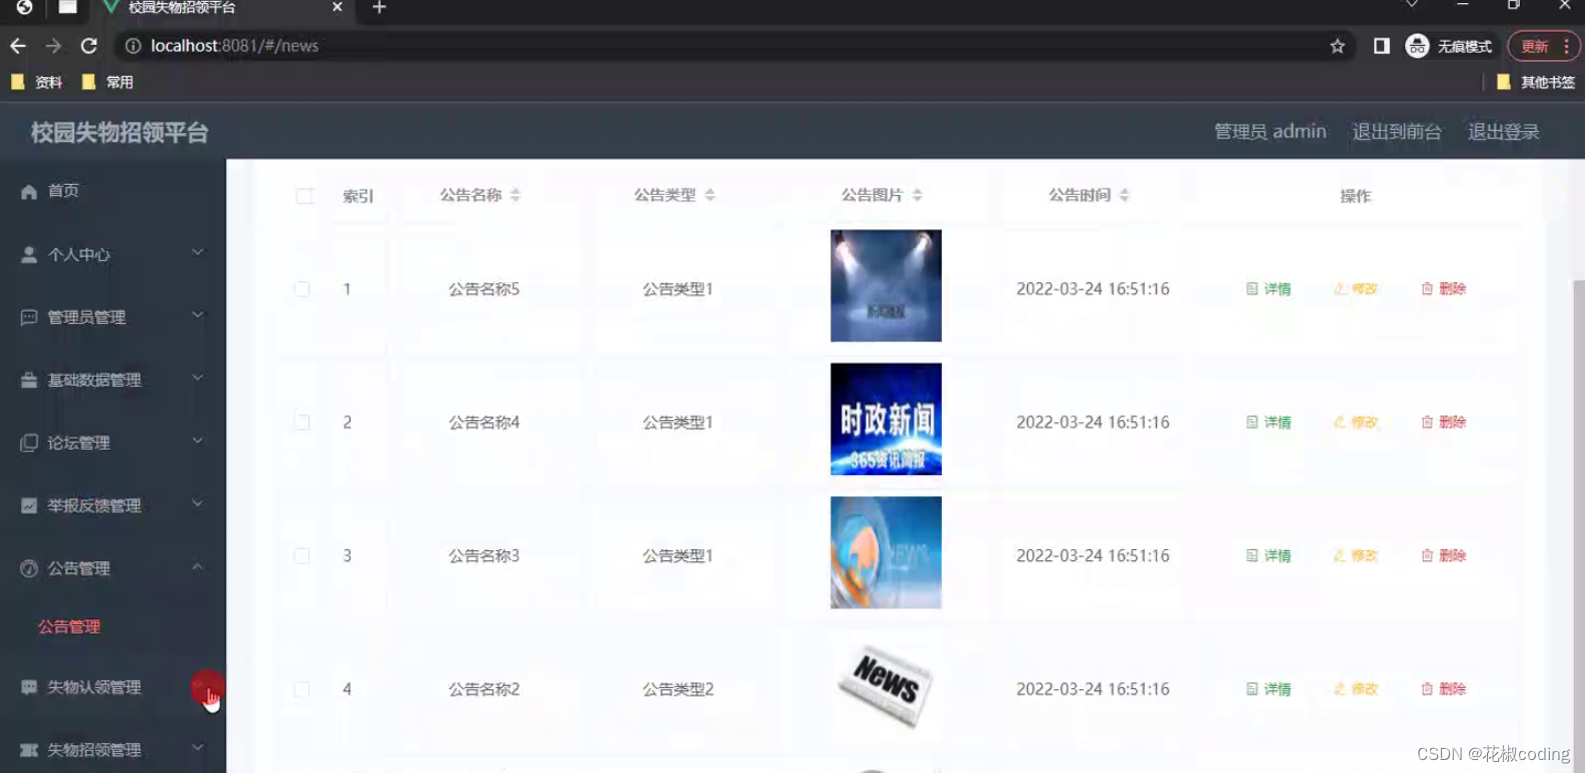
Task: Click the 管理员管理 sidebar icon
Action: pos(29,317)
